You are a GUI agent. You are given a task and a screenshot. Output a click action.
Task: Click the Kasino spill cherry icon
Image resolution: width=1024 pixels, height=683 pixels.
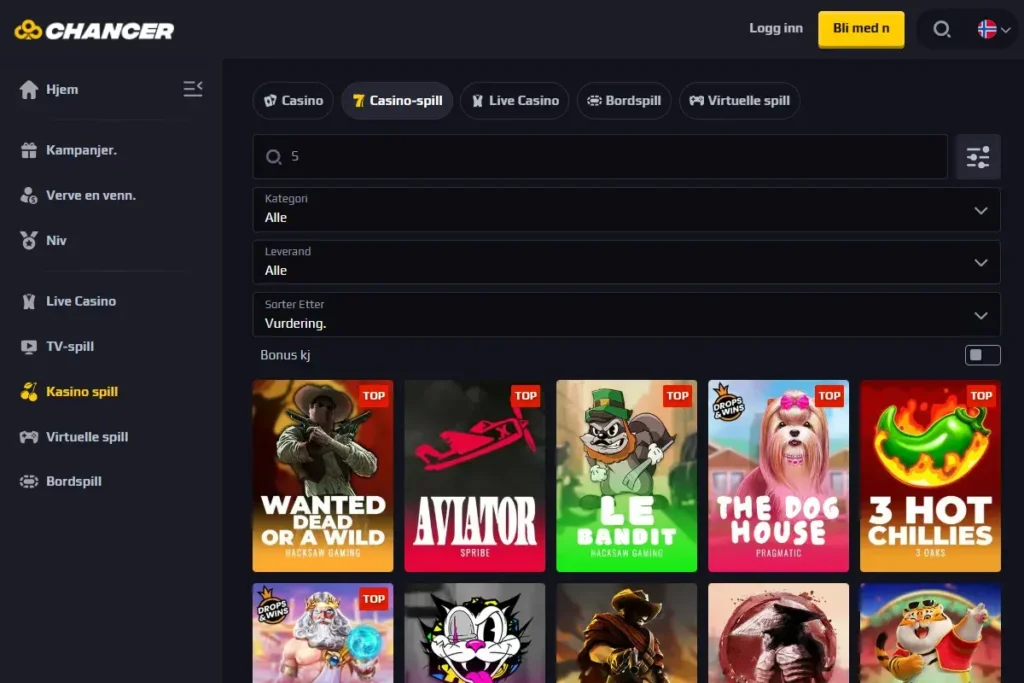[29, 392]
